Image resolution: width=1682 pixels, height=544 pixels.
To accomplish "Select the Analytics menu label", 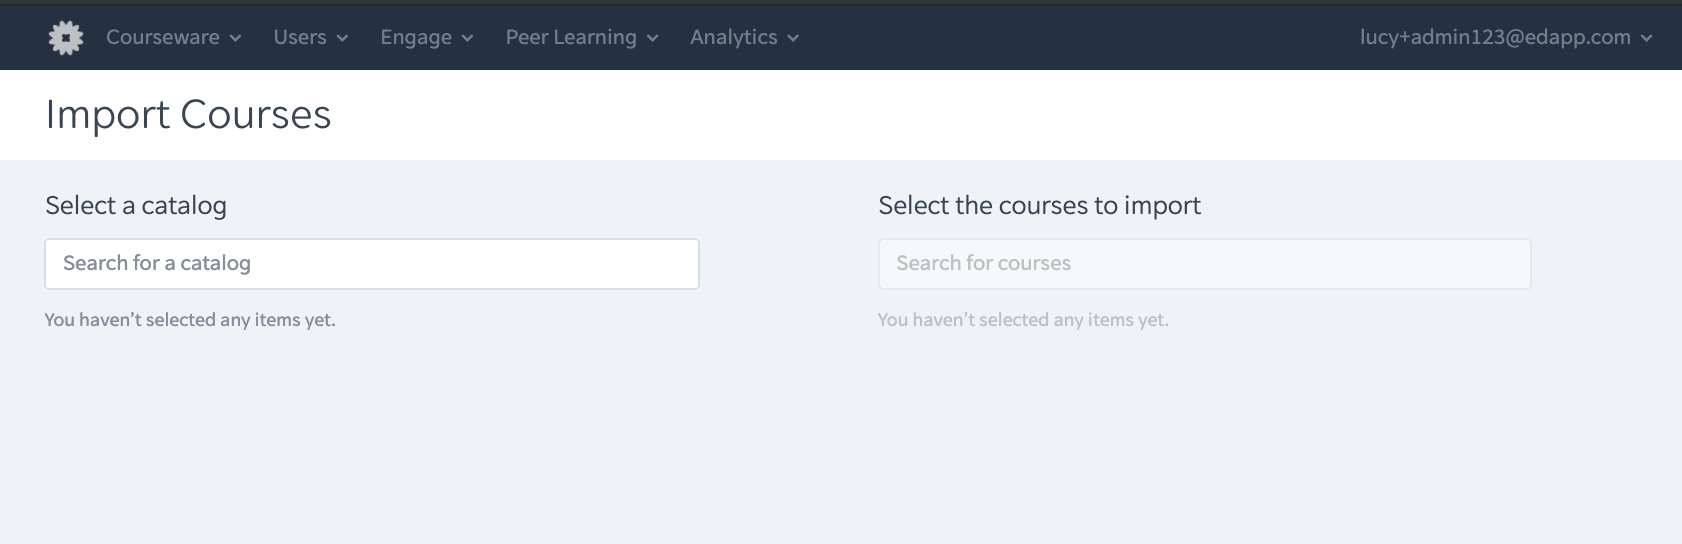I will tap(733, 38).
